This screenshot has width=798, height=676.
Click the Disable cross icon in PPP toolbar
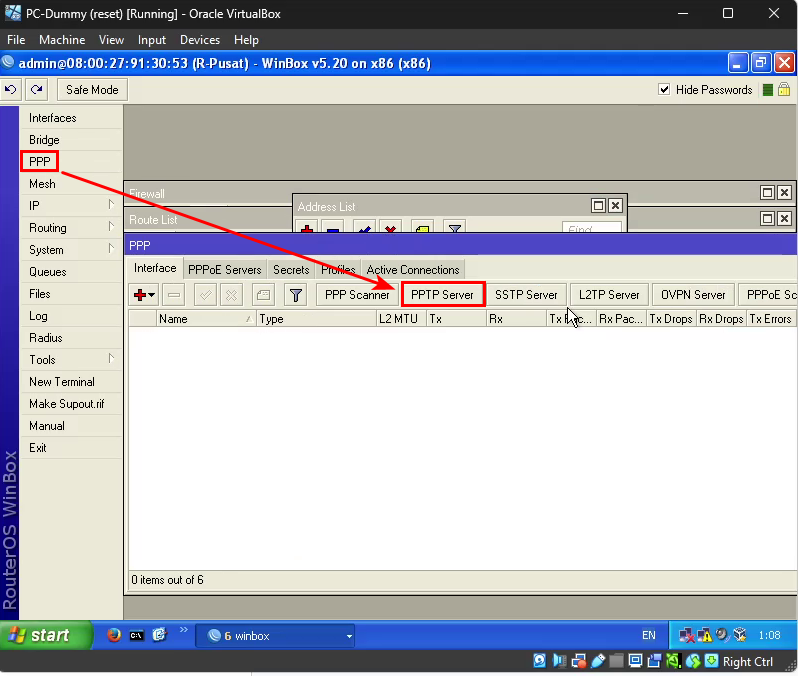232,295
